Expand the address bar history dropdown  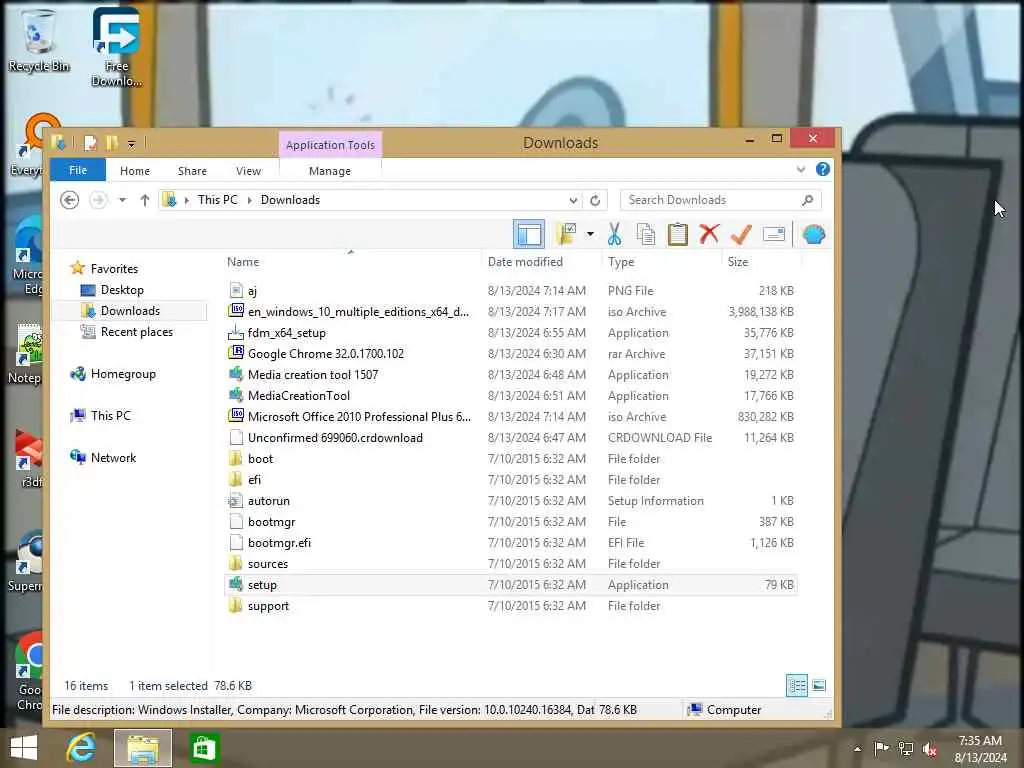click(x=573, y=200)
